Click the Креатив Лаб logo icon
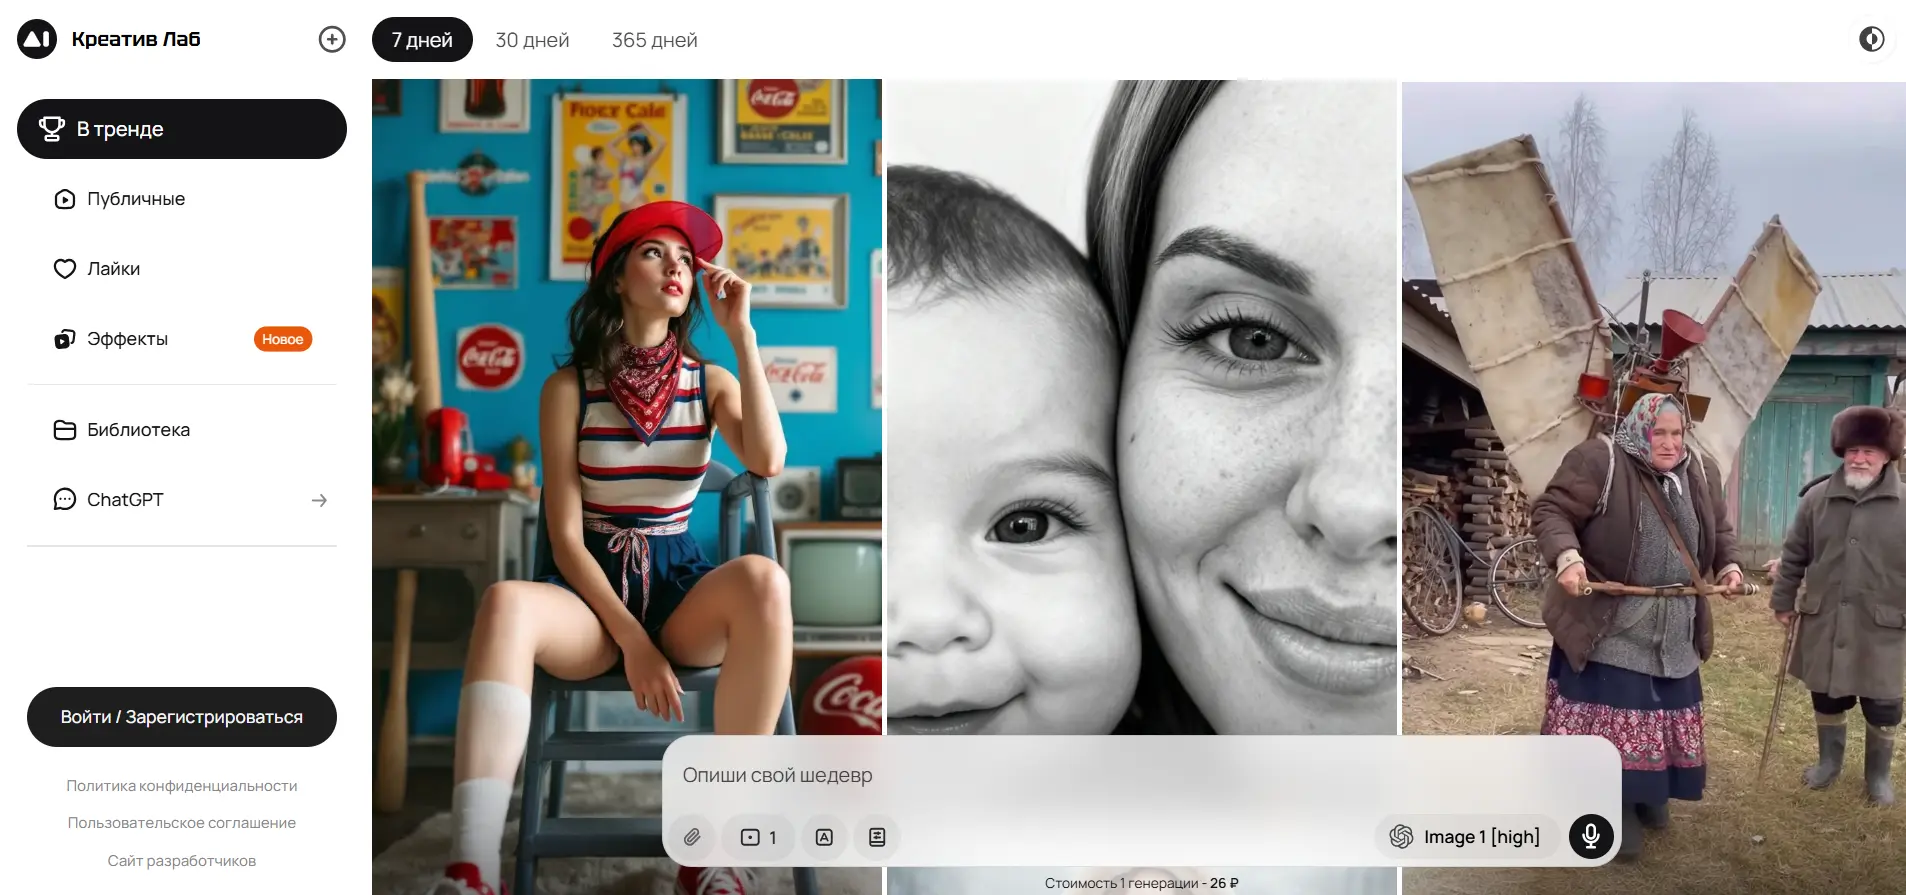 click(37, 39)
